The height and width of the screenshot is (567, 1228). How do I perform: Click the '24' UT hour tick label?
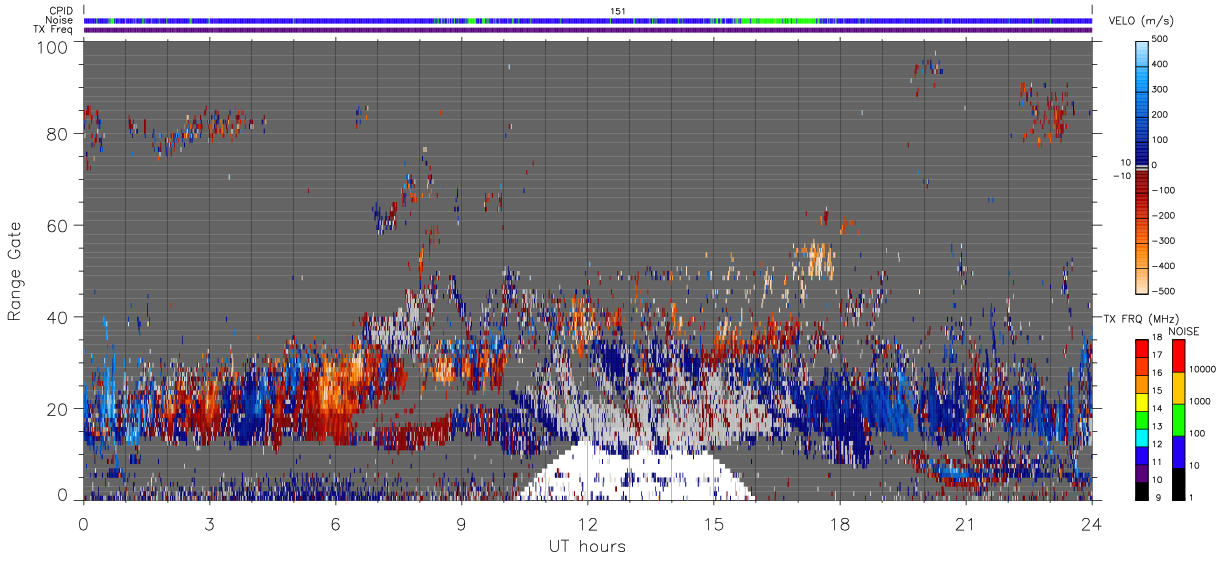pyautogui.click(x=1092, y=524)
